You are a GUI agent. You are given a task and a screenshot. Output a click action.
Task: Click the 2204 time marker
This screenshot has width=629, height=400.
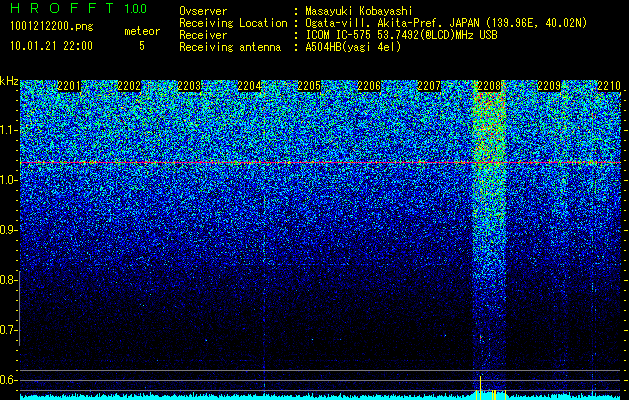tap(249, 86)
